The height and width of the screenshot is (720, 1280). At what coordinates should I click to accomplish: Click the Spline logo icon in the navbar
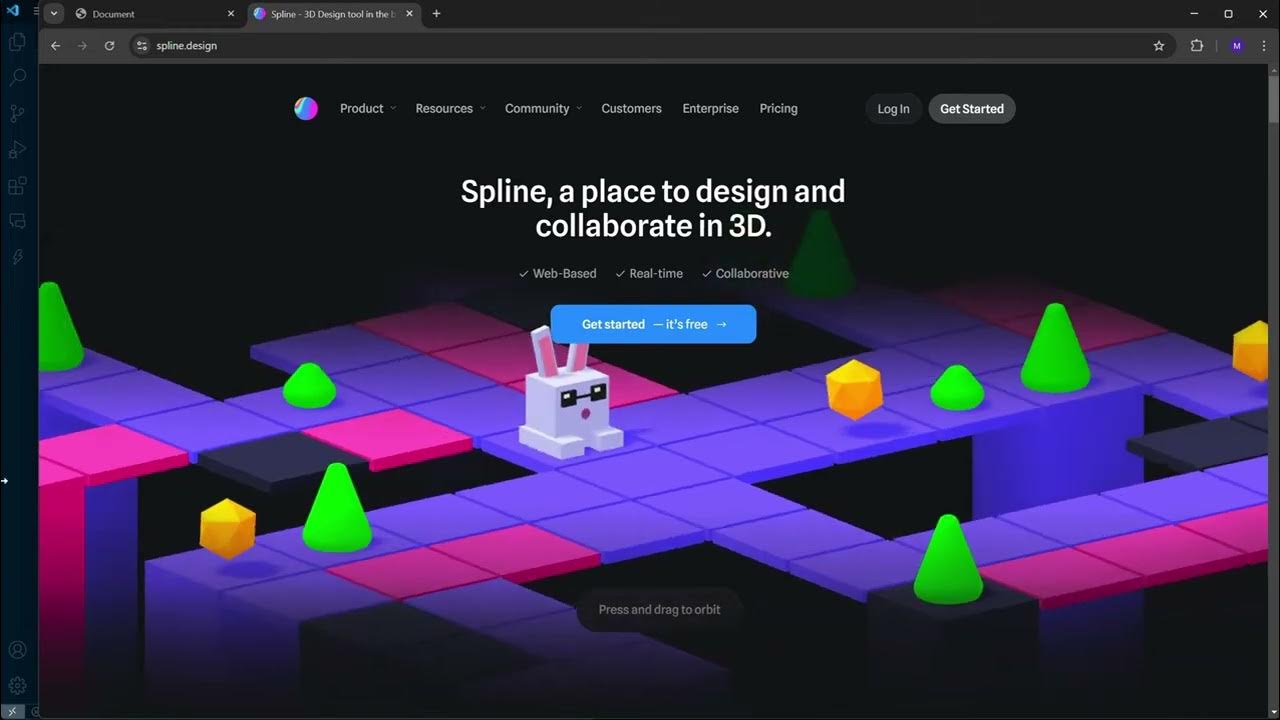pos(306,109)
